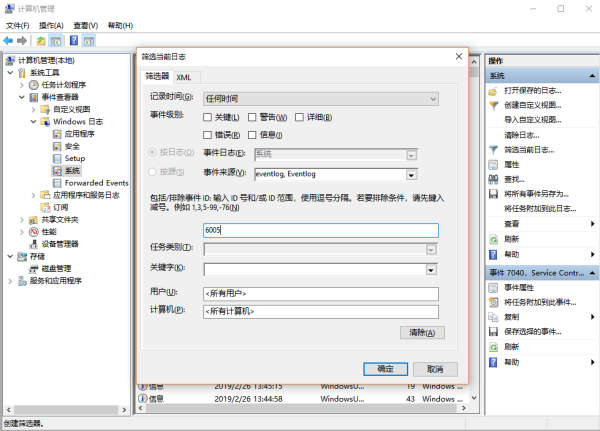600x431 pixels.
Task: Click the 查找 binoculars icon
Action: (493, 179)
